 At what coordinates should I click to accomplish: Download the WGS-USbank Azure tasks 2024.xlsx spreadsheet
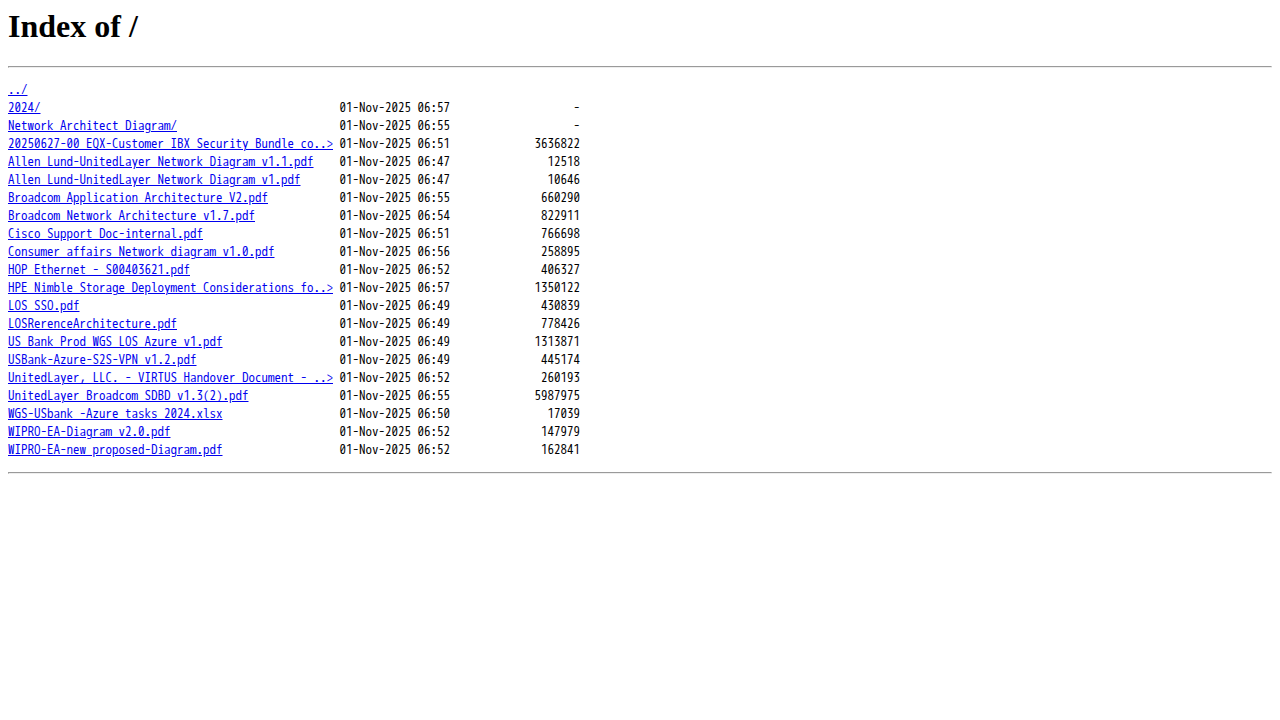pyautogui.click(x=115, y=414)
